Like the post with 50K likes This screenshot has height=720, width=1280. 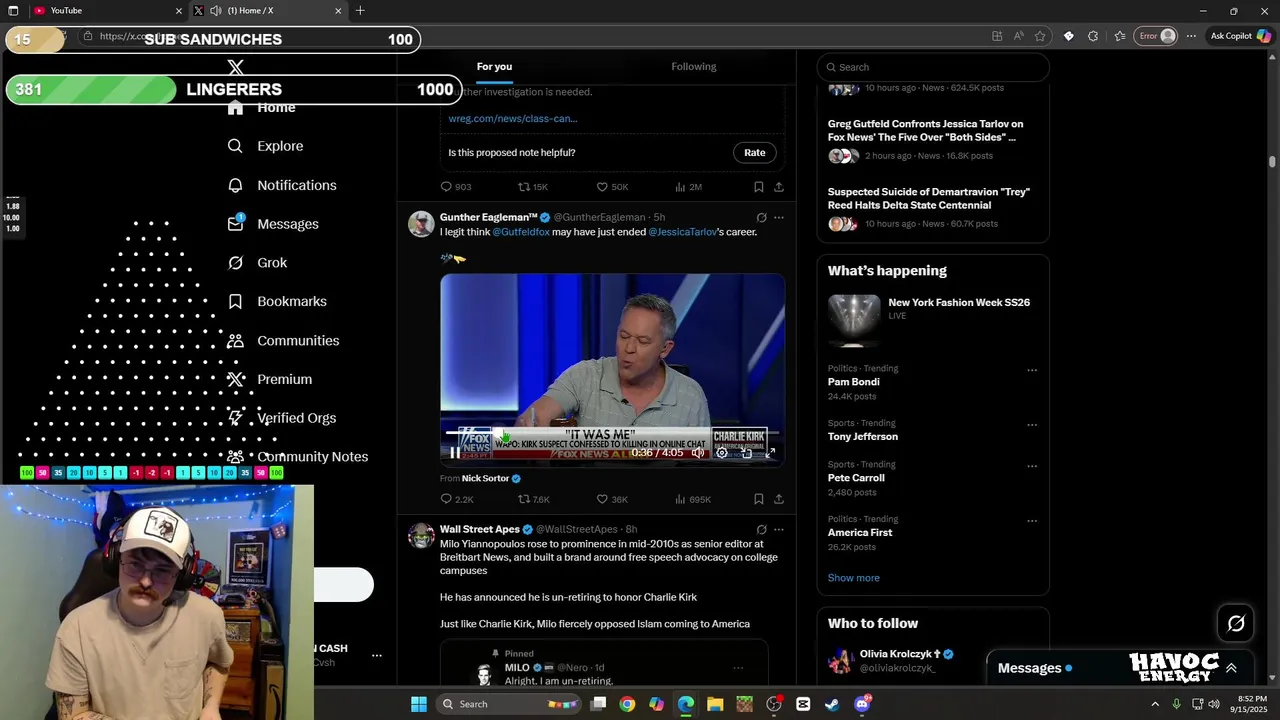coord(612,187)
